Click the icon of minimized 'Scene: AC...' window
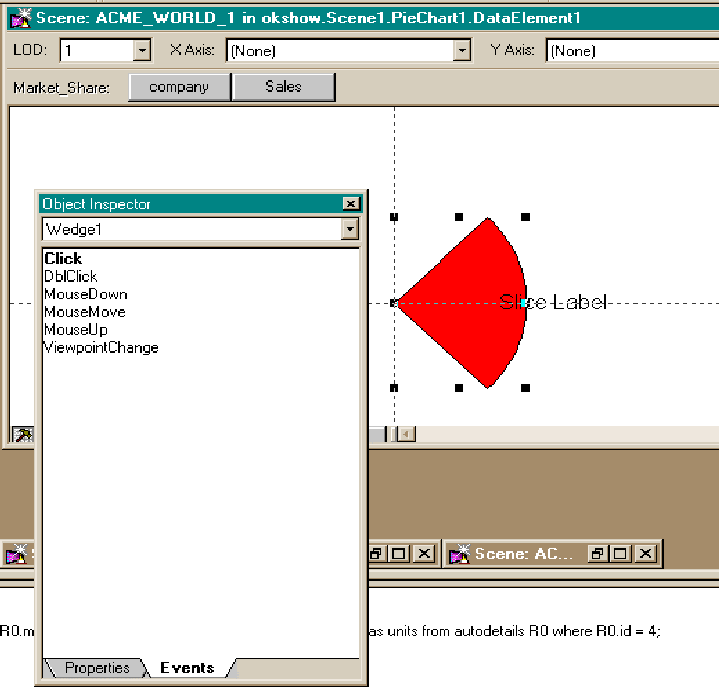This screenshot has width=719, height=687. (461, 553)
